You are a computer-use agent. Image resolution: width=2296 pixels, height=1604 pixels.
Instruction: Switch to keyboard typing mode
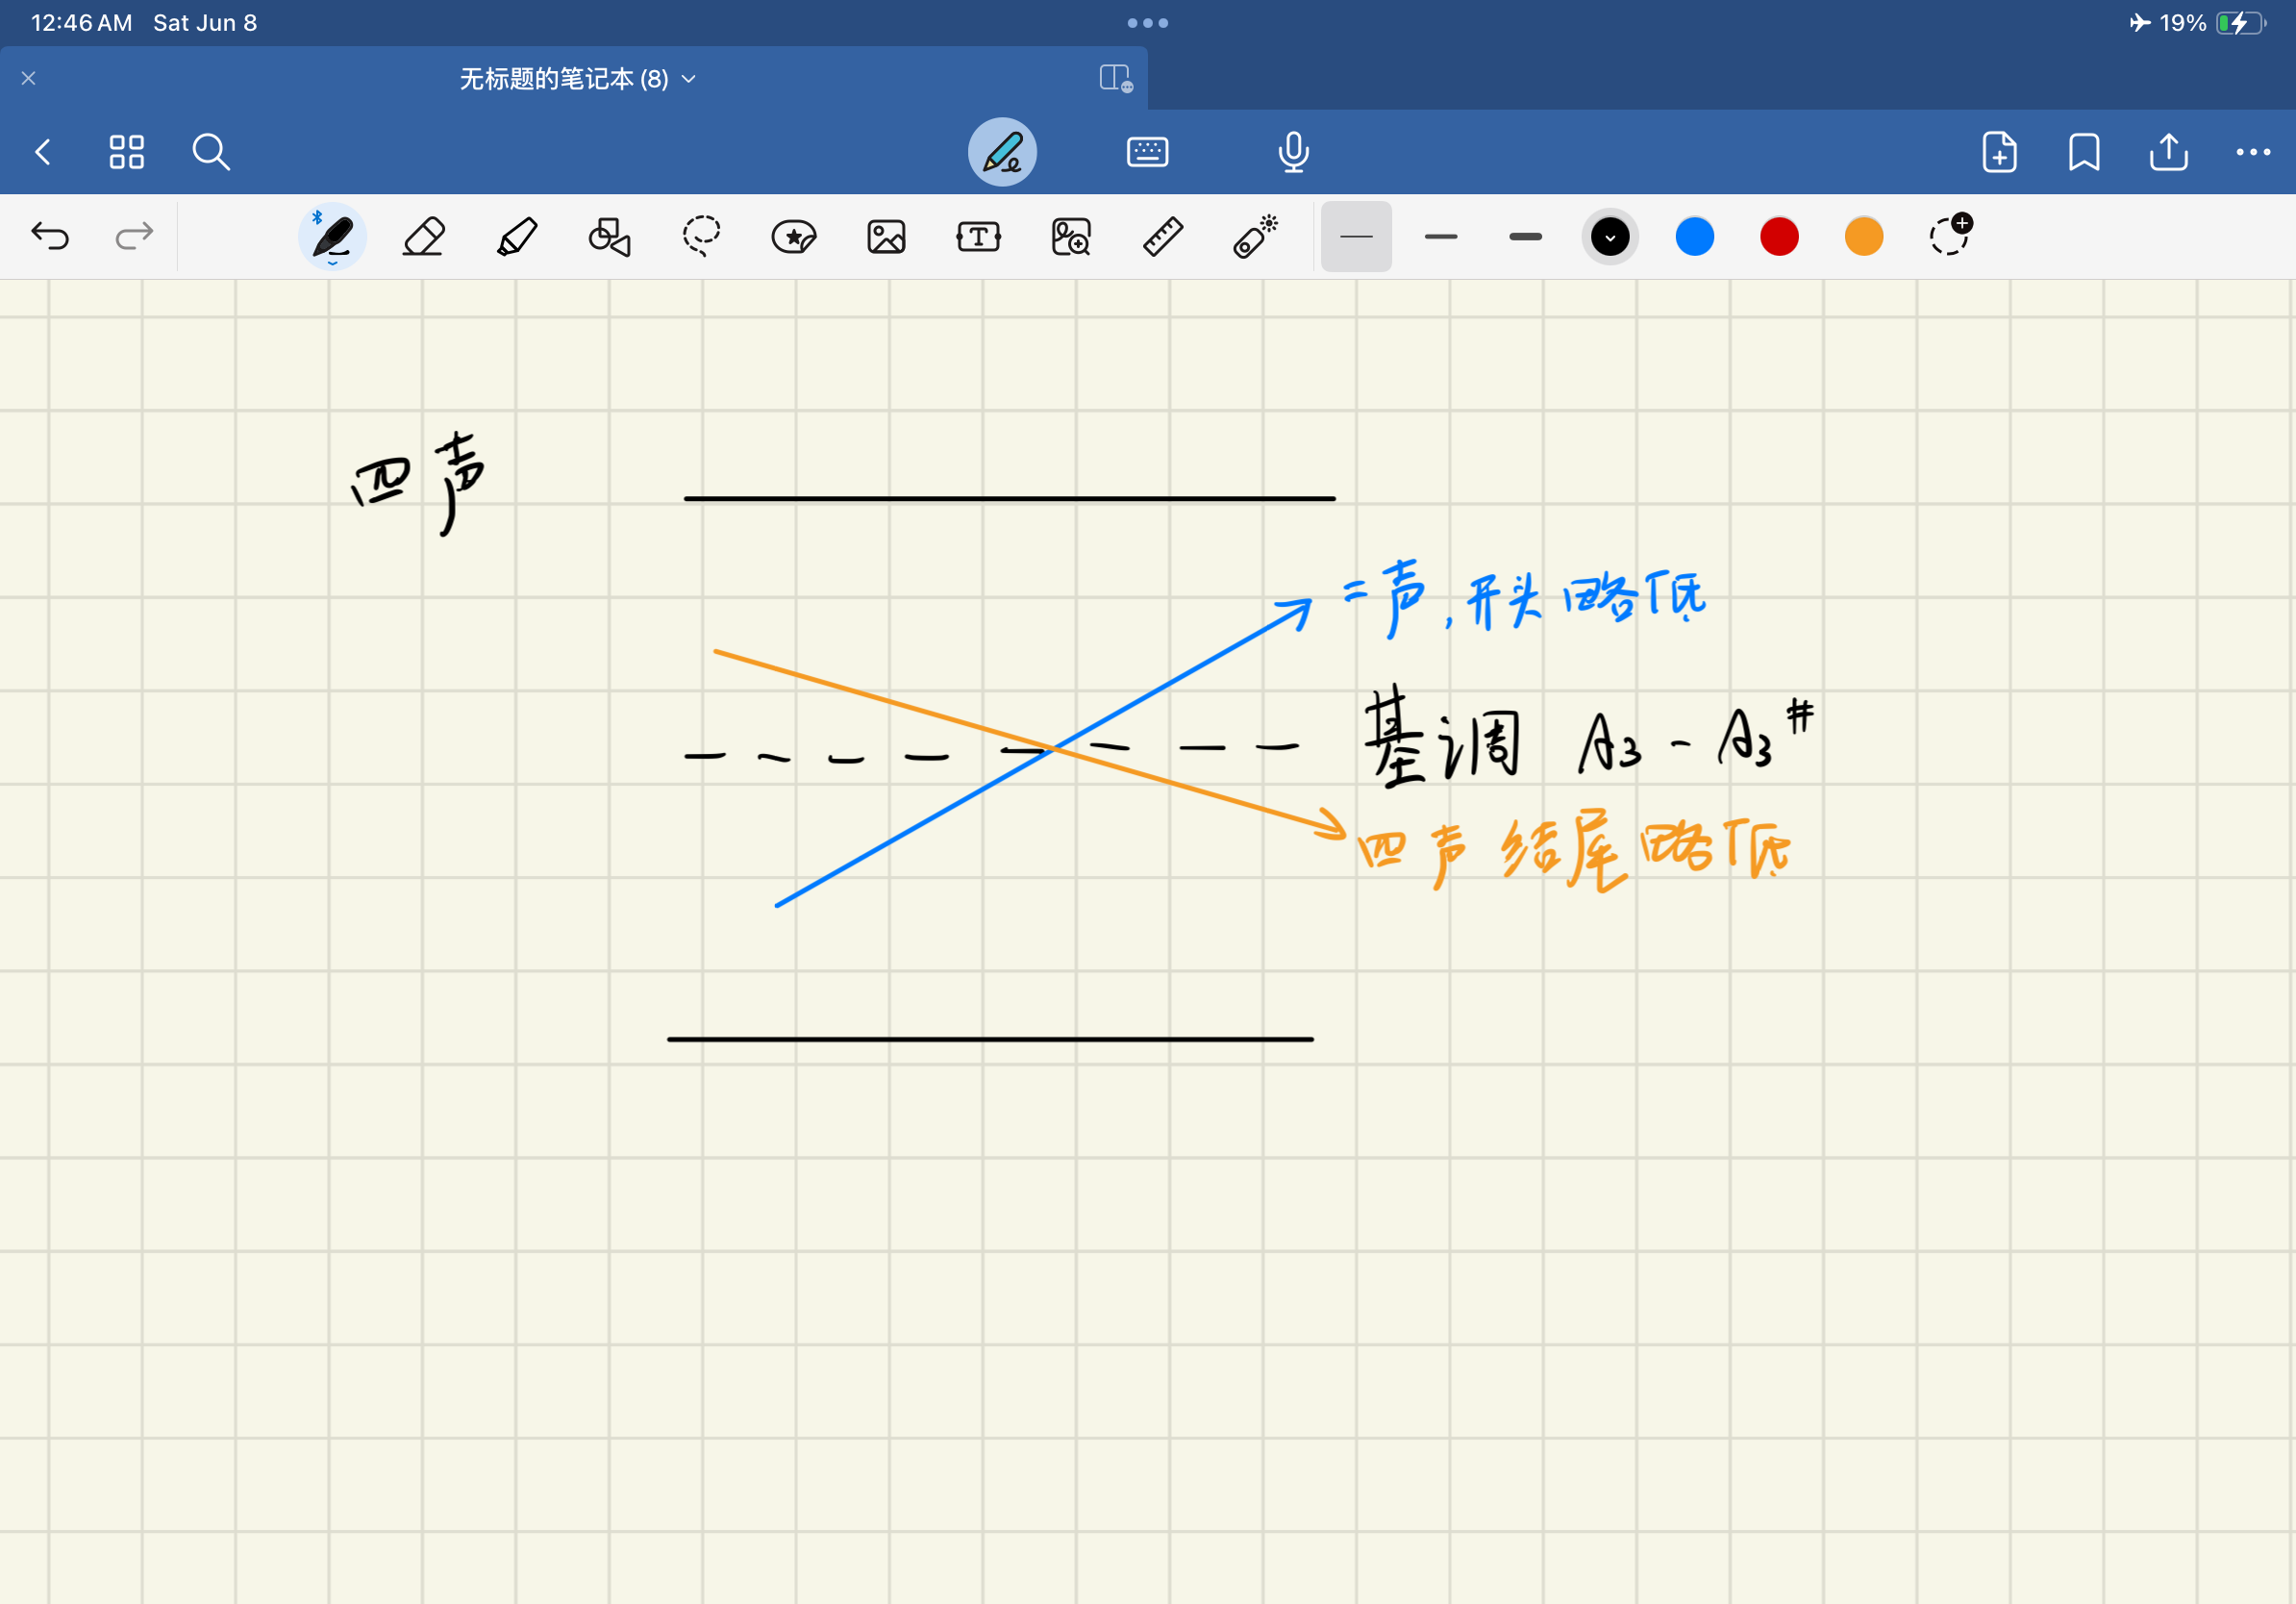click(x=1147, y=152)
